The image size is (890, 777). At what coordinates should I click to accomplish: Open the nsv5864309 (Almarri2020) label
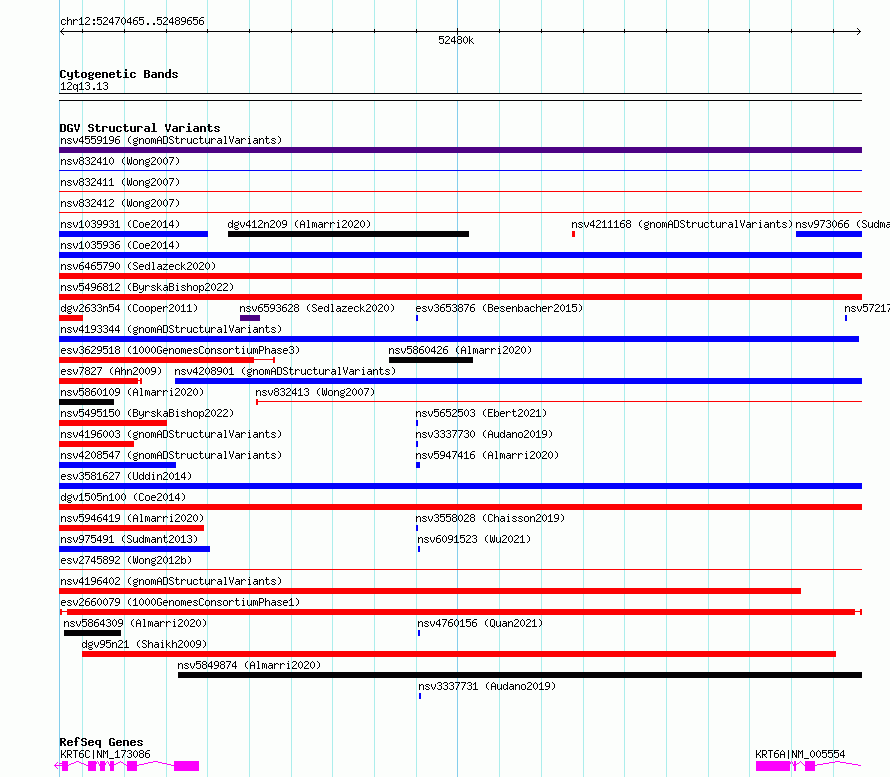tap(135, 623)
